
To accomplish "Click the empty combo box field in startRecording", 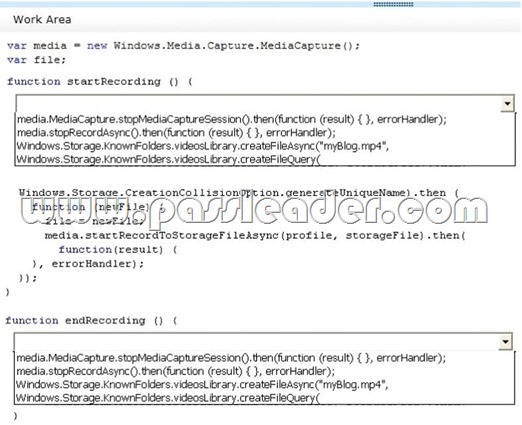I will (258, 104).
